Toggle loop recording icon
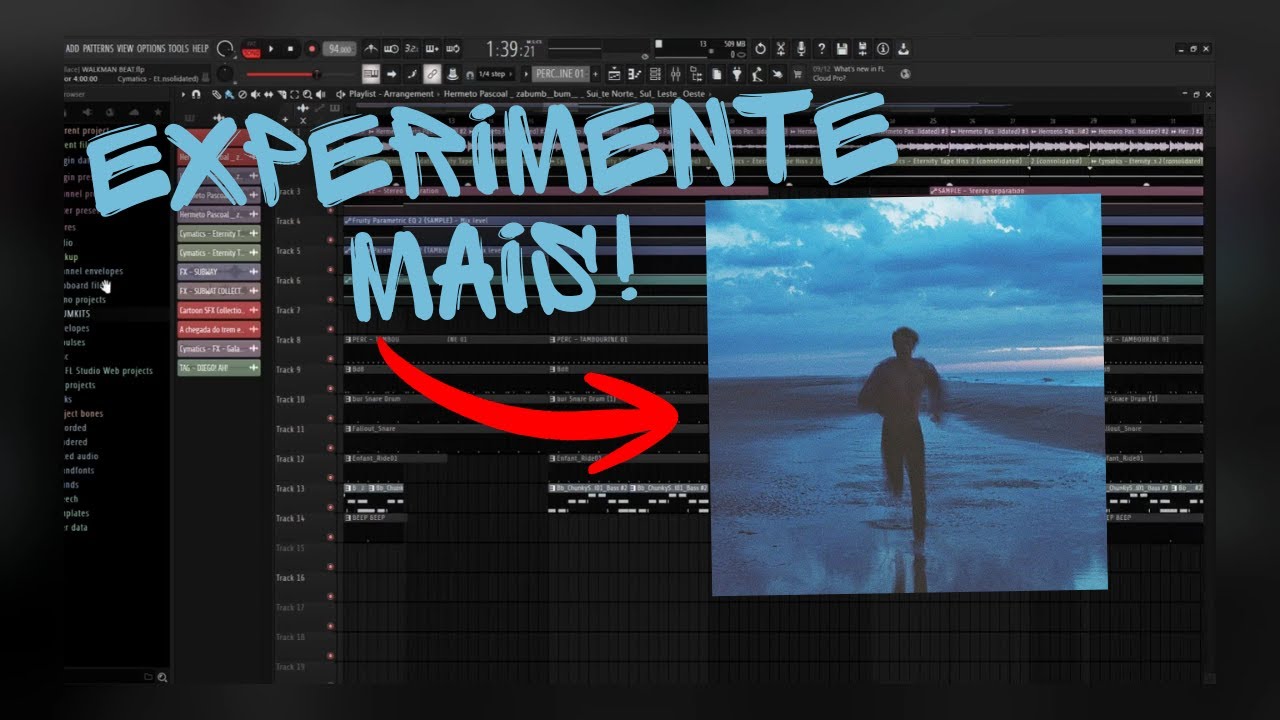 coord(453,49)
